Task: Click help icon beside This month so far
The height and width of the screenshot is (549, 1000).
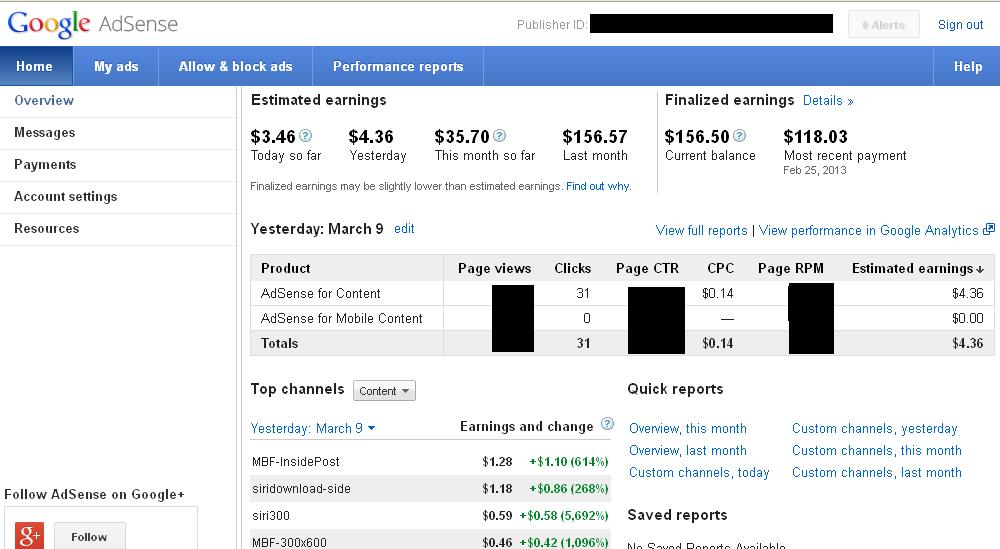Action: pyautogui.click(x=499, y=136)
